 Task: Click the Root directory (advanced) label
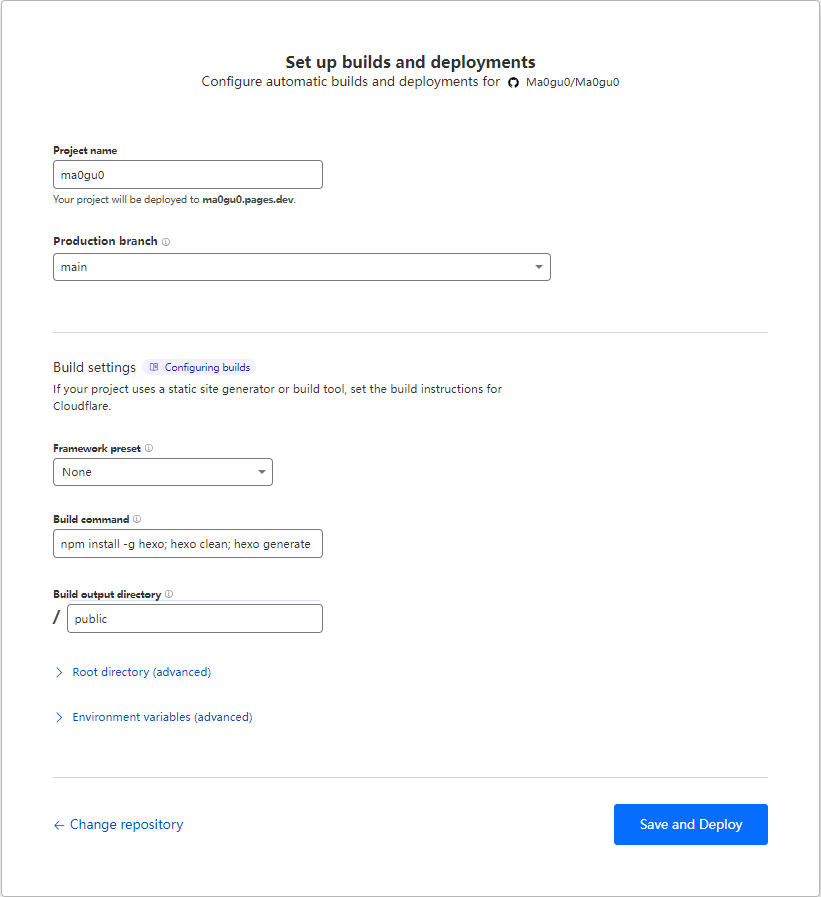pyautogui.click(x=141, y=672)
